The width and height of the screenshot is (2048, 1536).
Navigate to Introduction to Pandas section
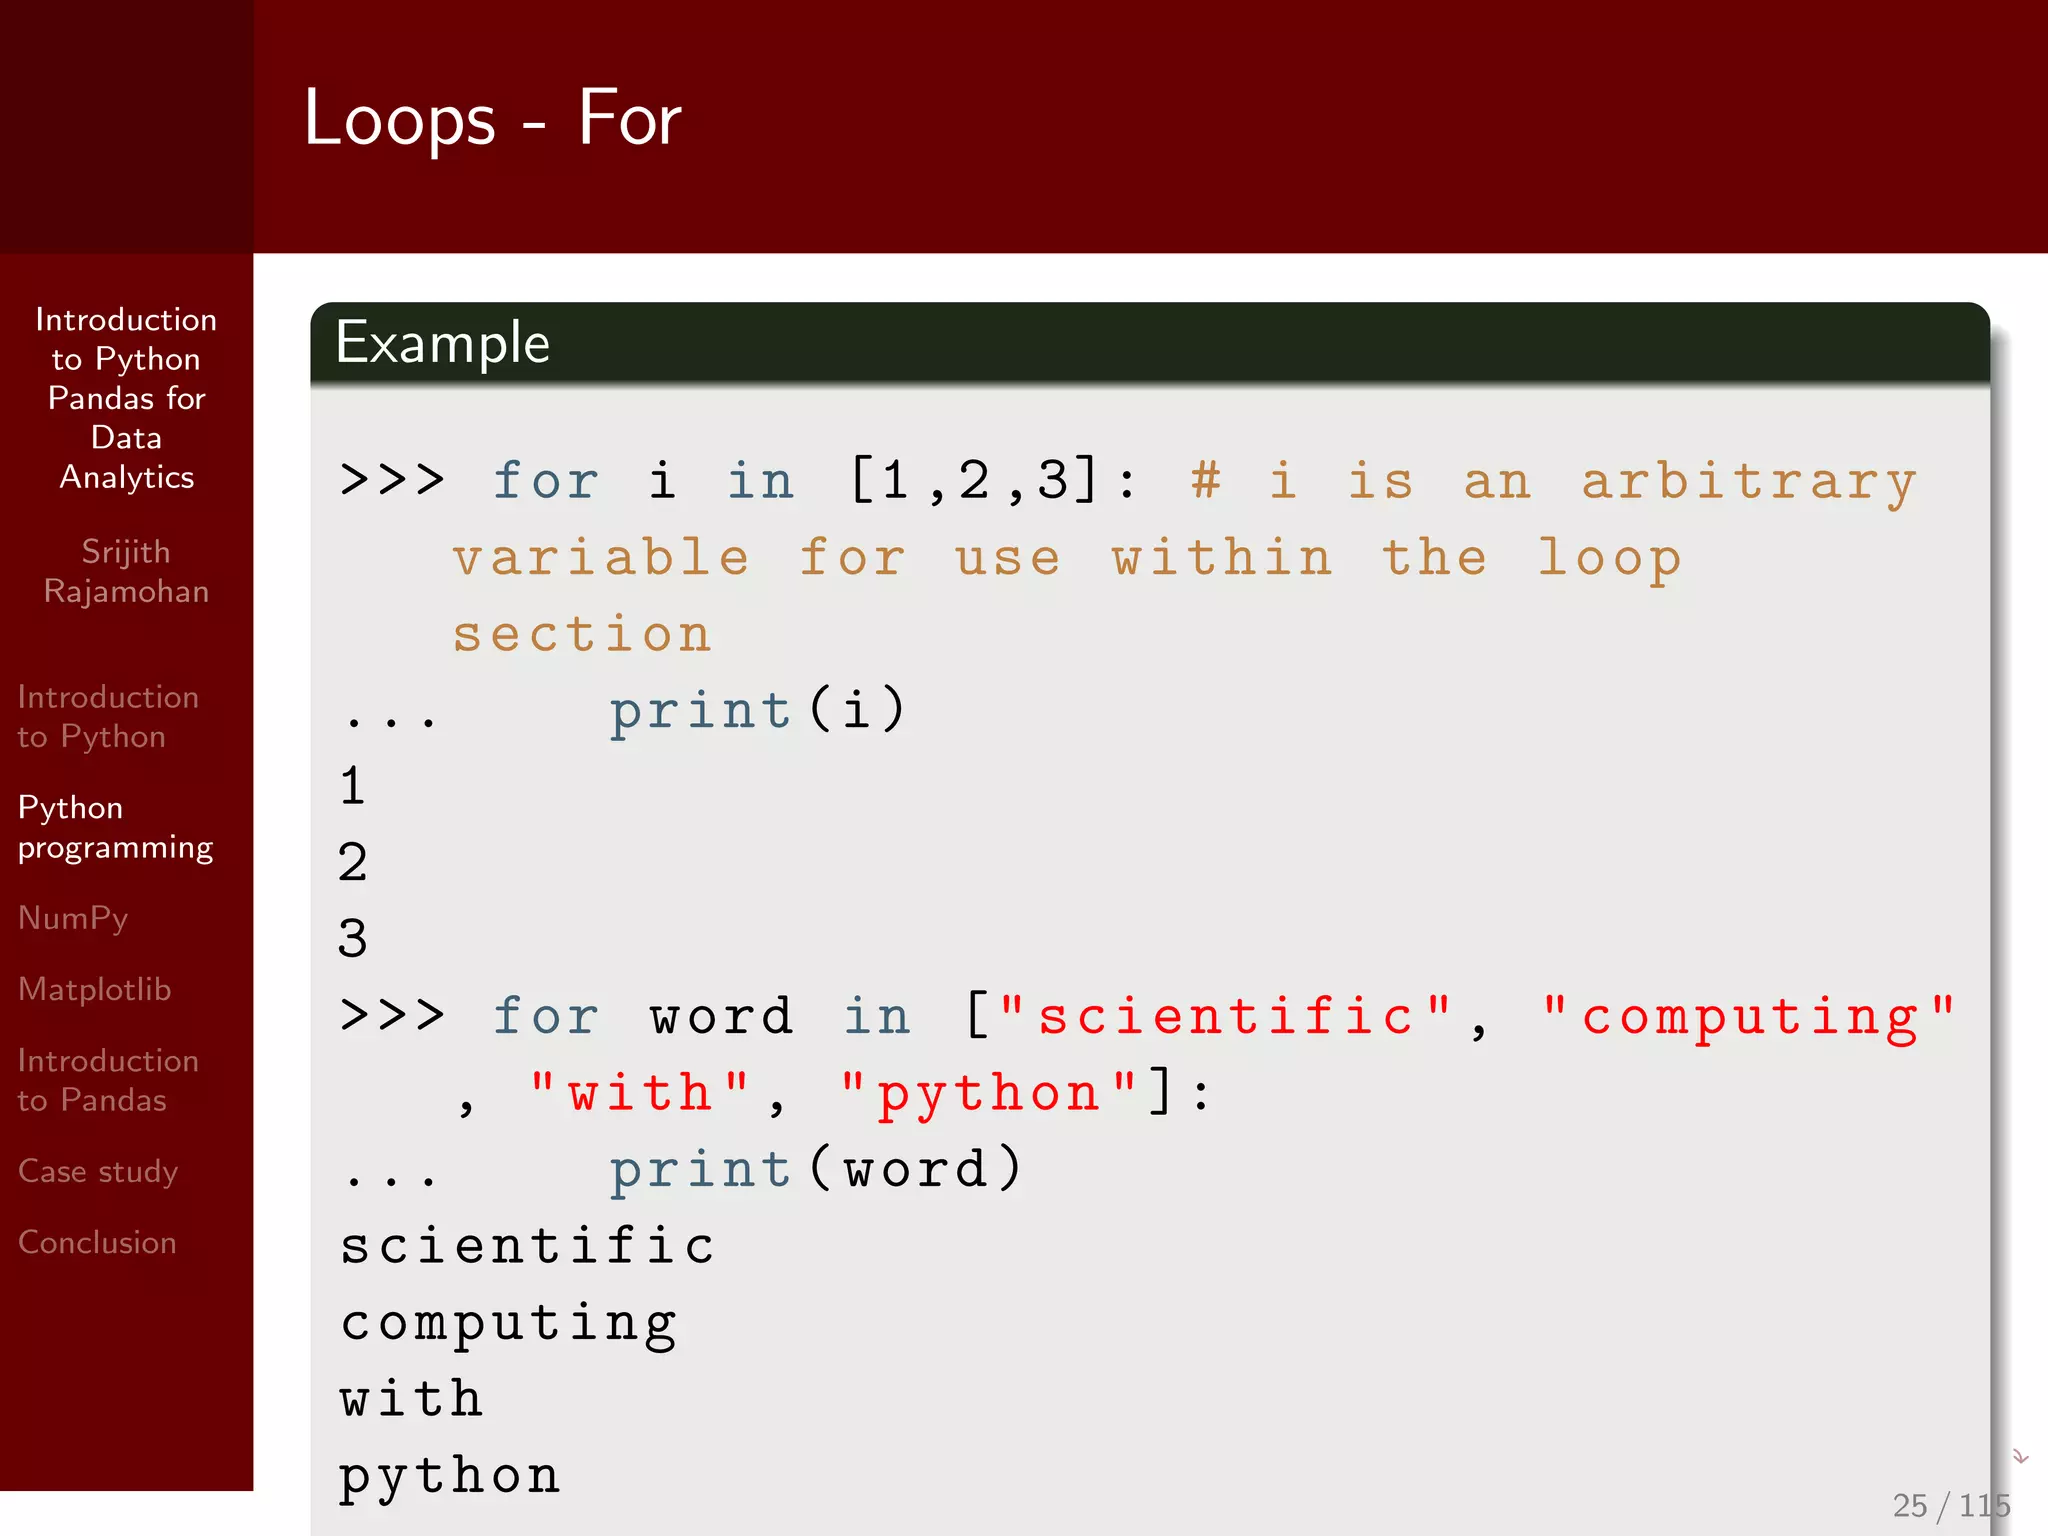click(x=108, y=1080)
